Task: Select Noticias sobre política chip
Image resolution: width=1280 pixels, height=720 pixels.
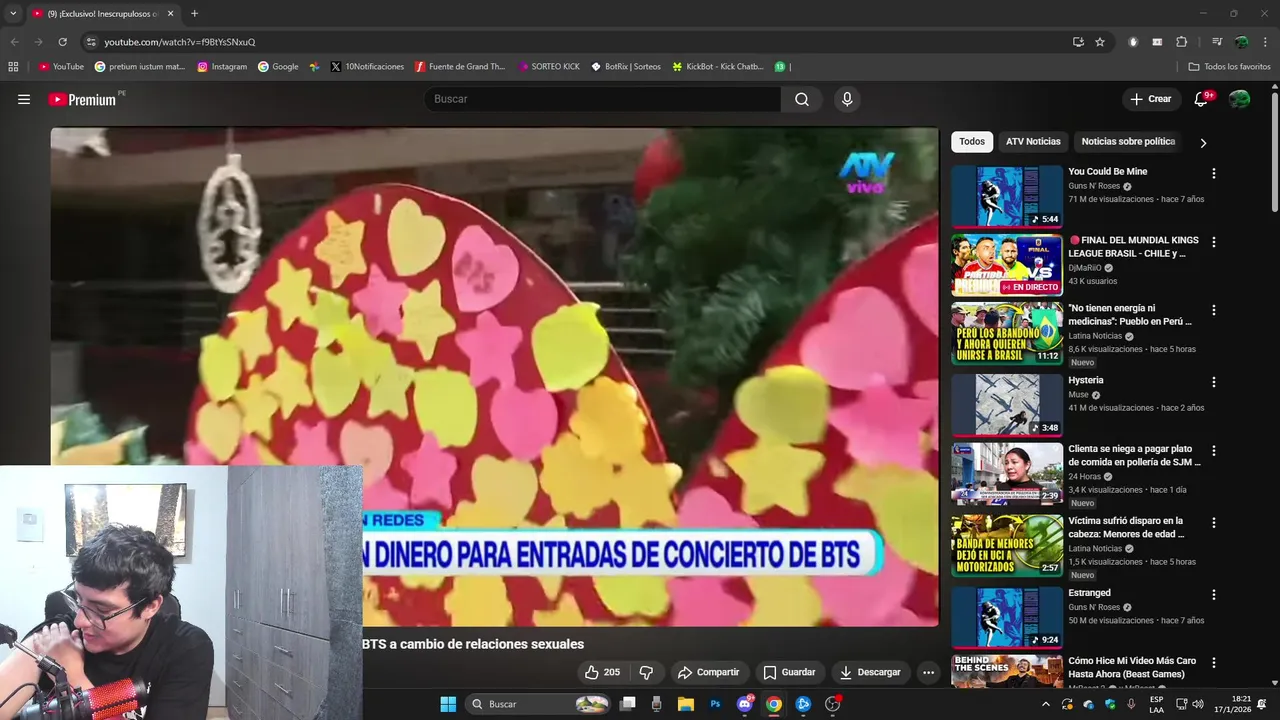Action: click(x=1128, y=142)
